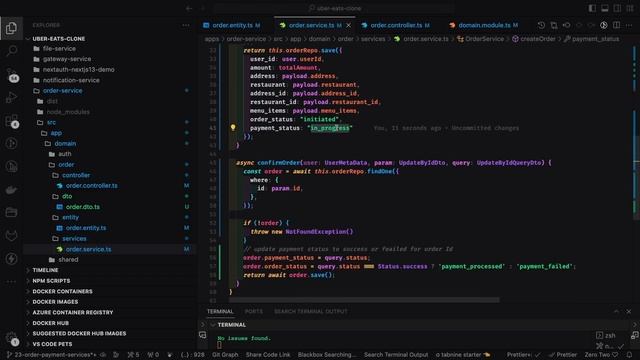Viewport: 640px width, 360px height.
Task: Switch to order.entity.ts tab
Action: (232, 25)
